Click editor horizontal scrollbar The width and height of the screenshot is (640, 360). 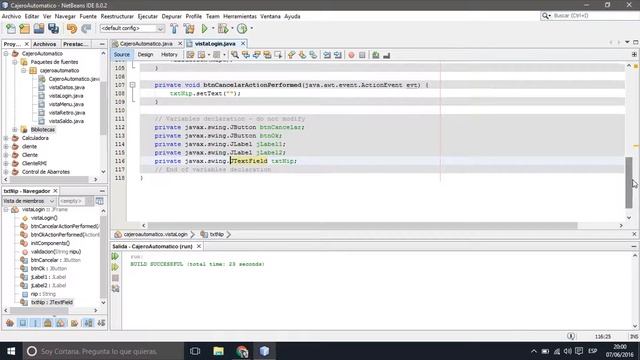362,226
